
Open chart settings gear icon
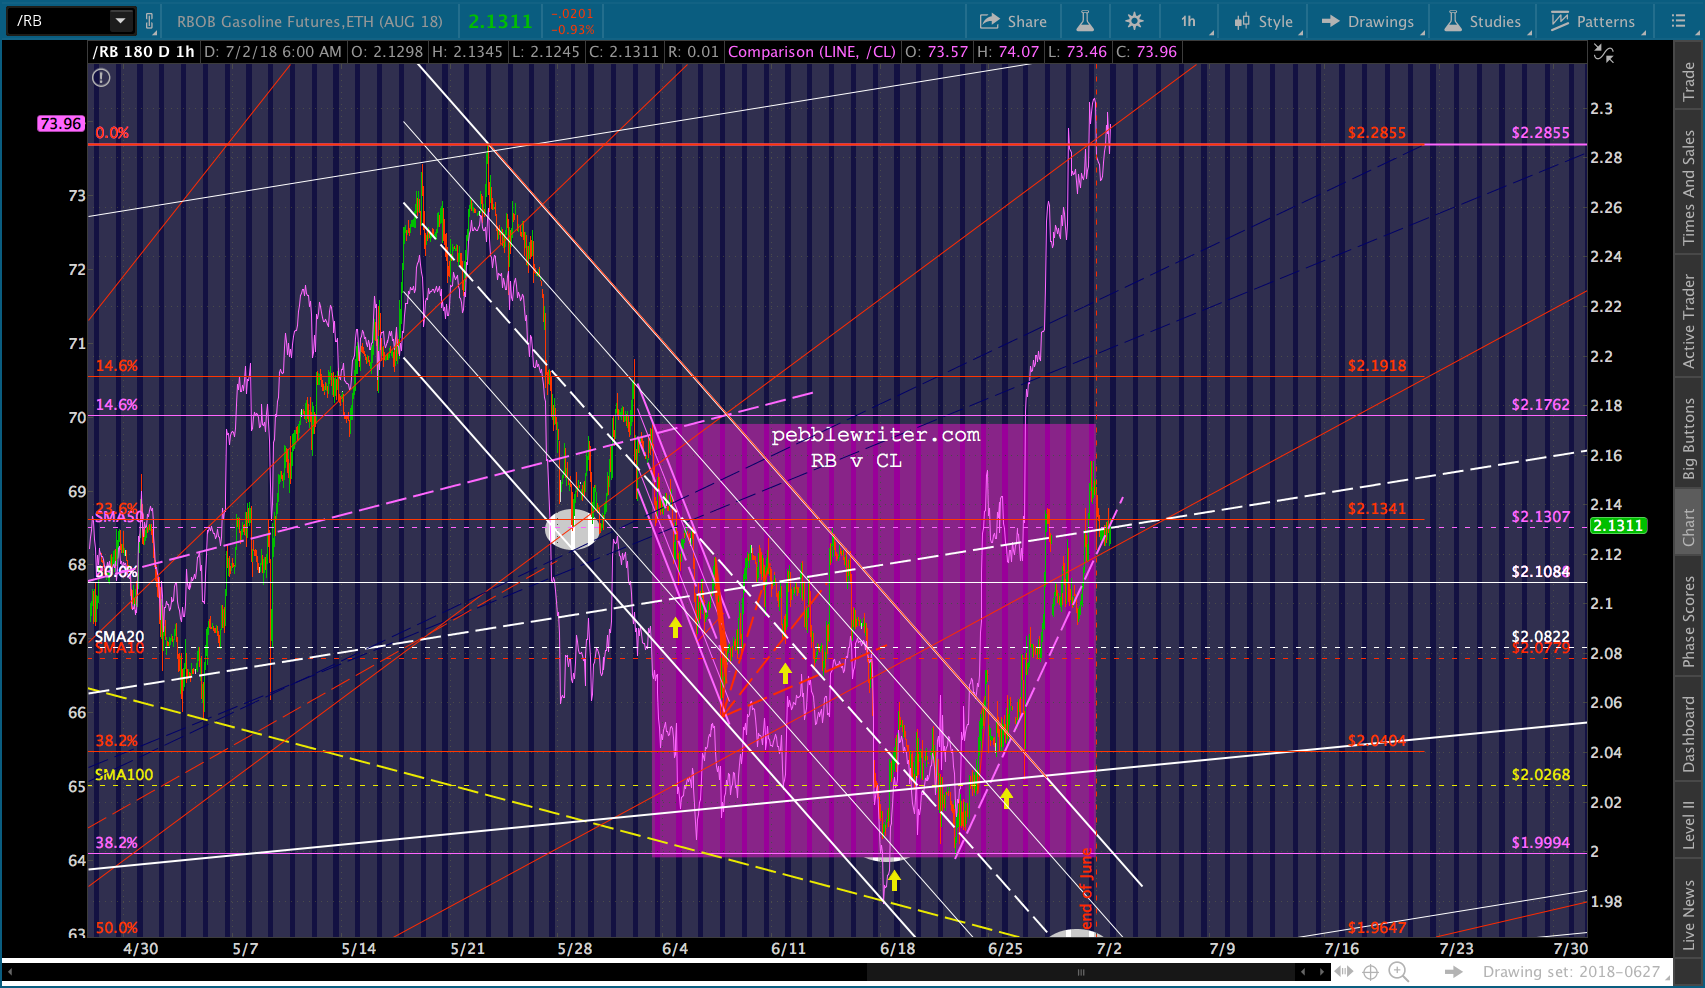coord(1134,21)
